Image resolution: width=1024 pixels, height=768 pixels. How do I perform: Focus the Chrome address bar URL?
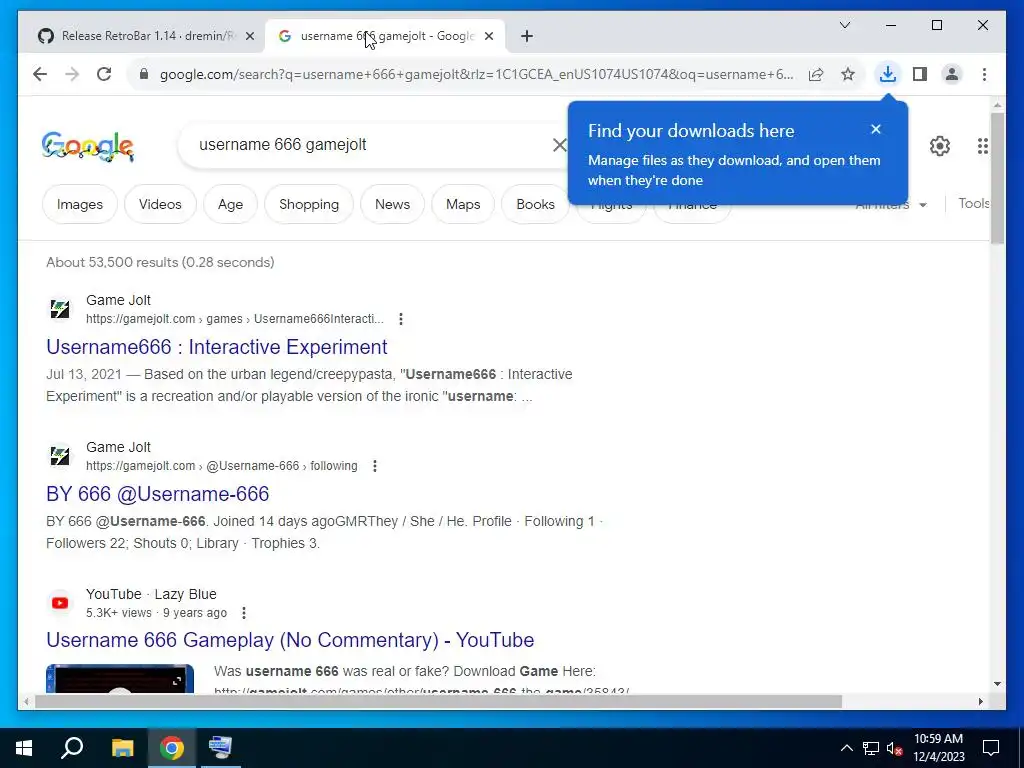point(477,74)
